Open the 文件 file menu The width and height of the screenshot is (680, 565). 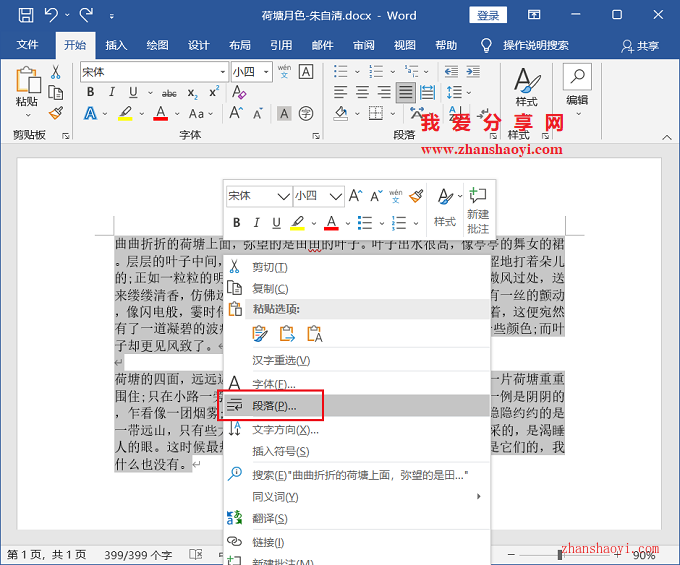[27, 45]
